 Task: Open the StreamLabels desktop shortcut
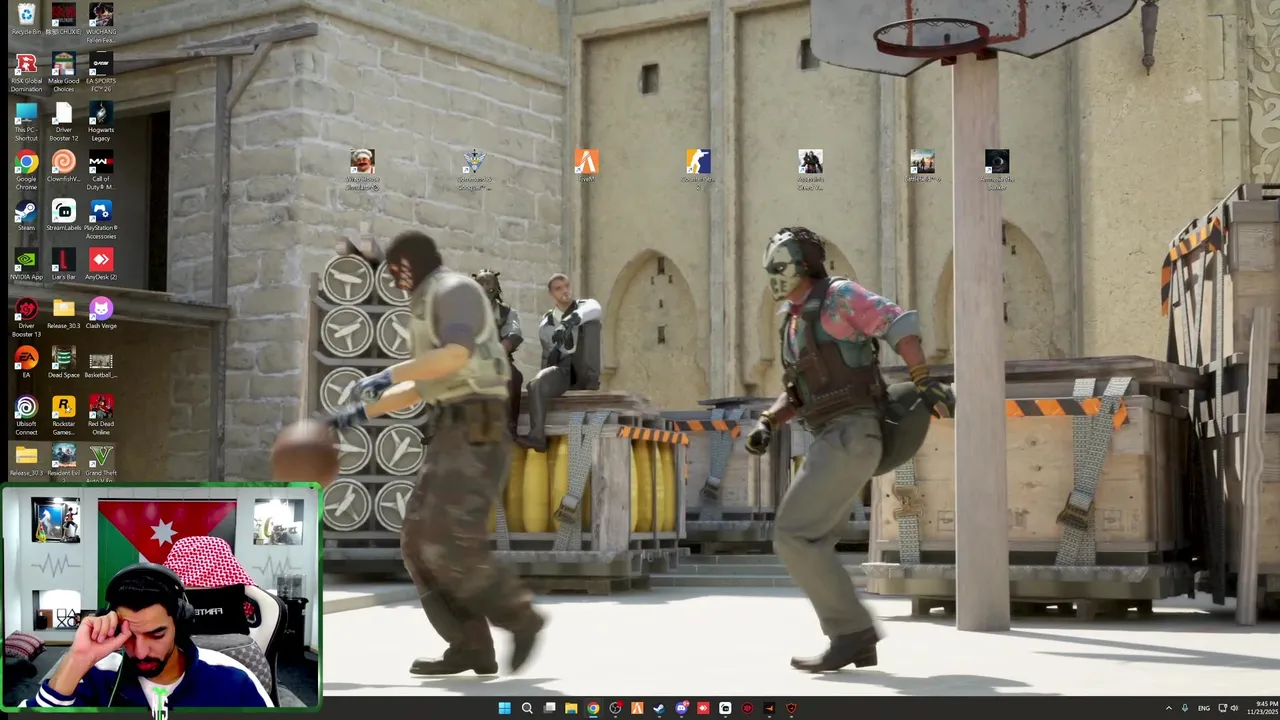63,216
